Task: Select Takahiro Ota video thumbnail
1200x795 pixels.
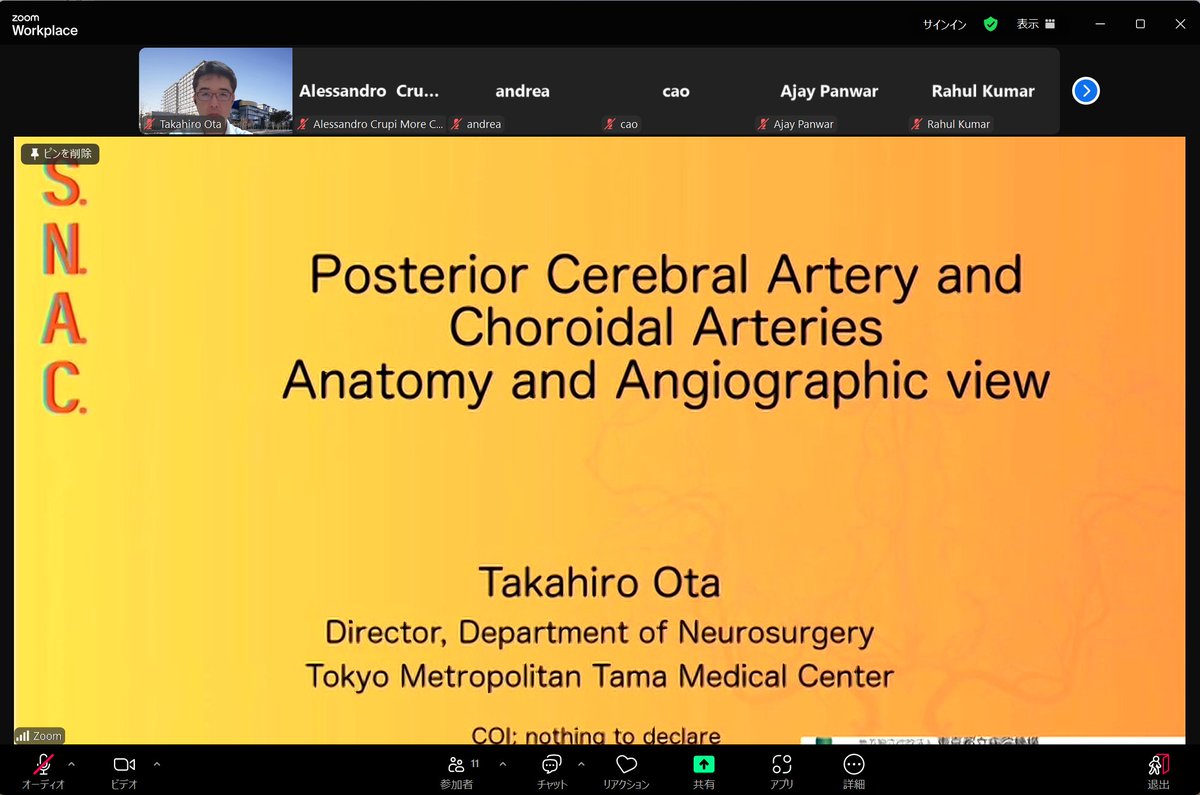Action: [215, 91]
